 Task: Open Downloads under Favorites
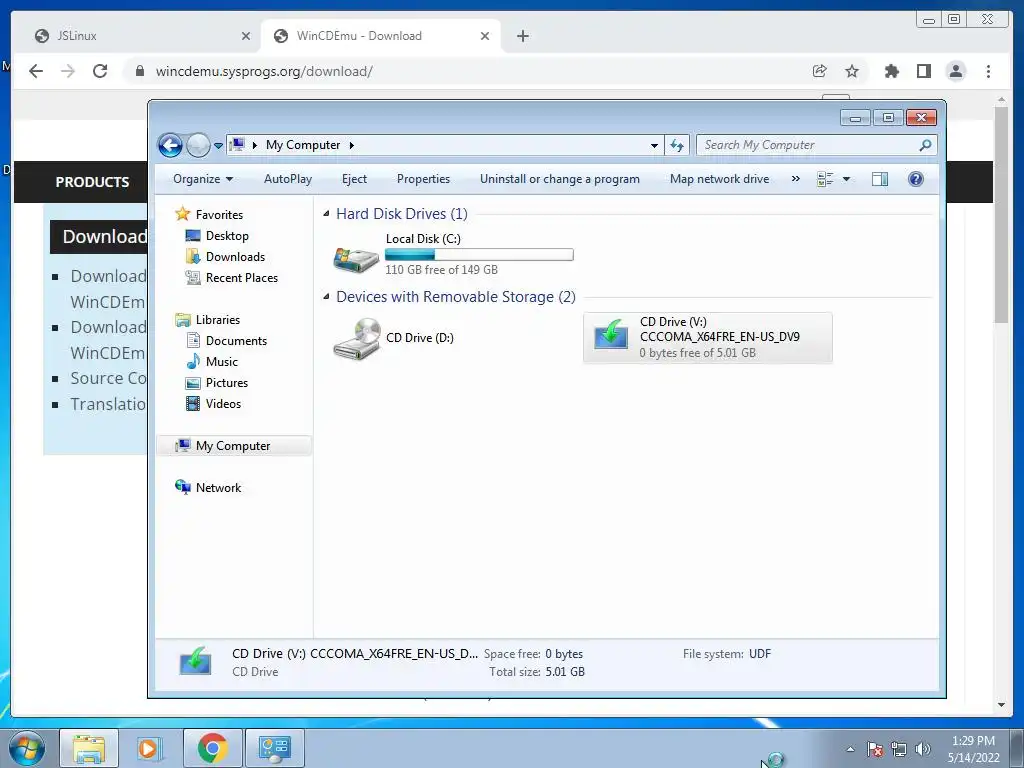coord(235,257)
